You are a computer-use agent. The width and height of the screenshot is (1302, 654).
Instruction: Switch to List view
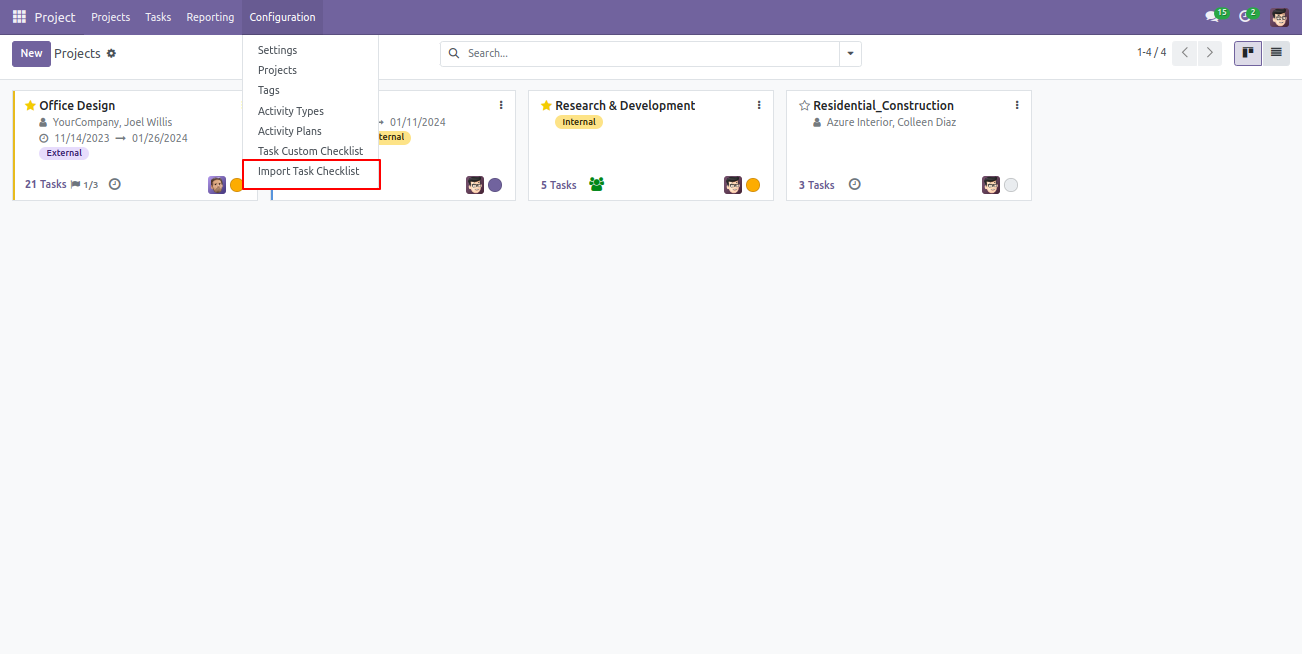[1276, 53]
